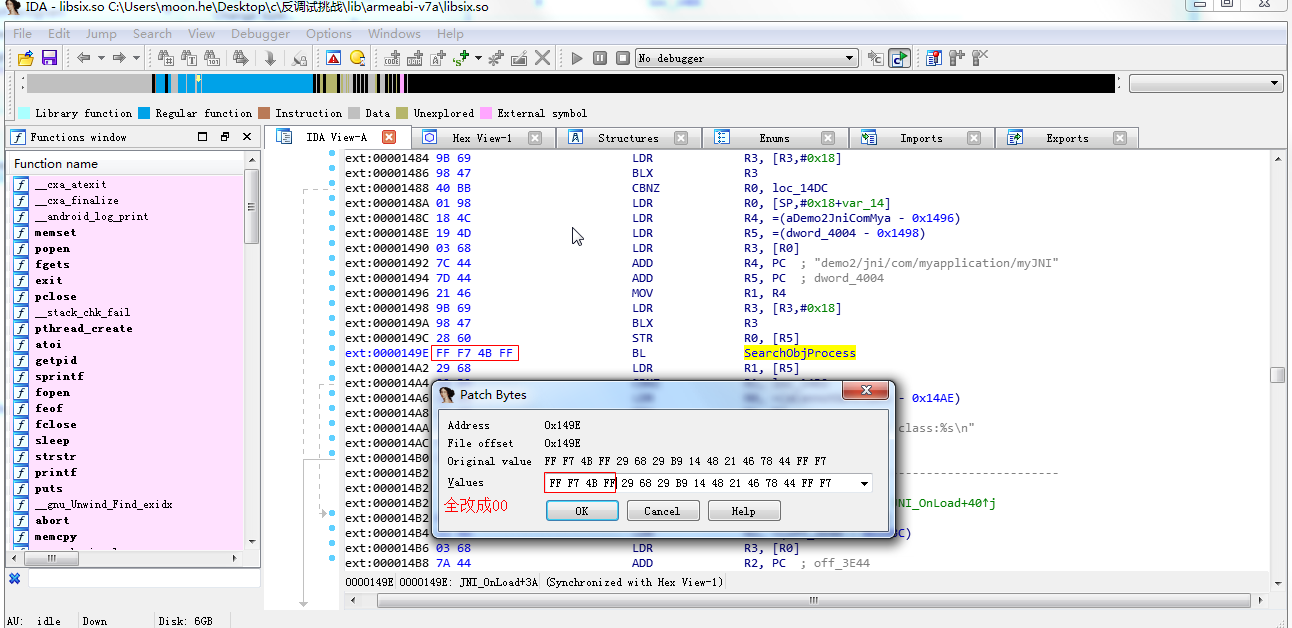Click Cancel in Patch Bytes dialog

(662, 511)
